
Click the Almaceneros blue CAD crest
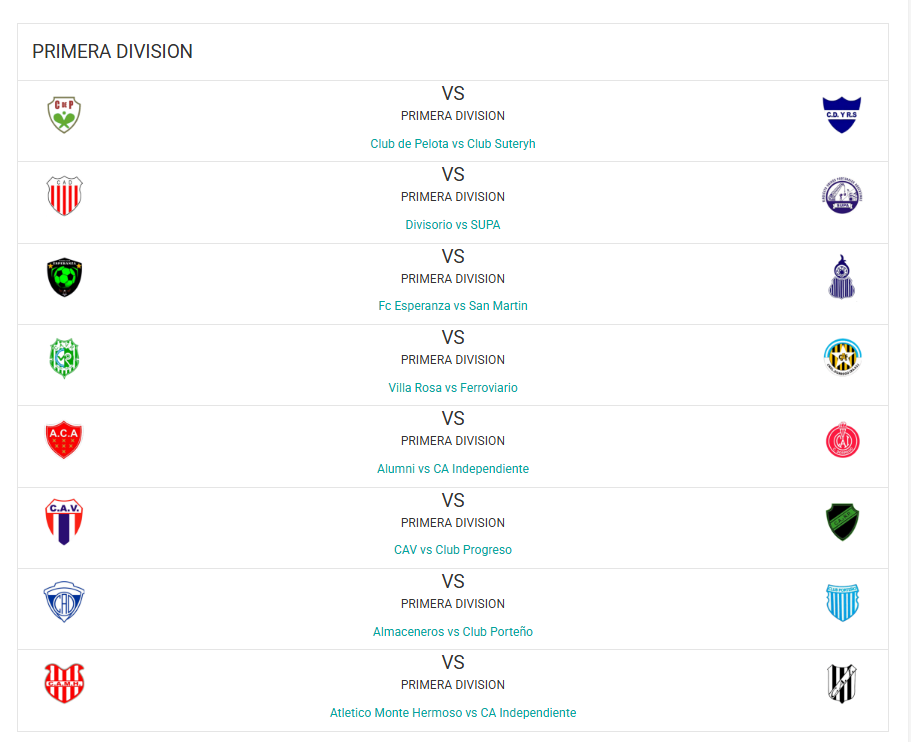(64, 602)
